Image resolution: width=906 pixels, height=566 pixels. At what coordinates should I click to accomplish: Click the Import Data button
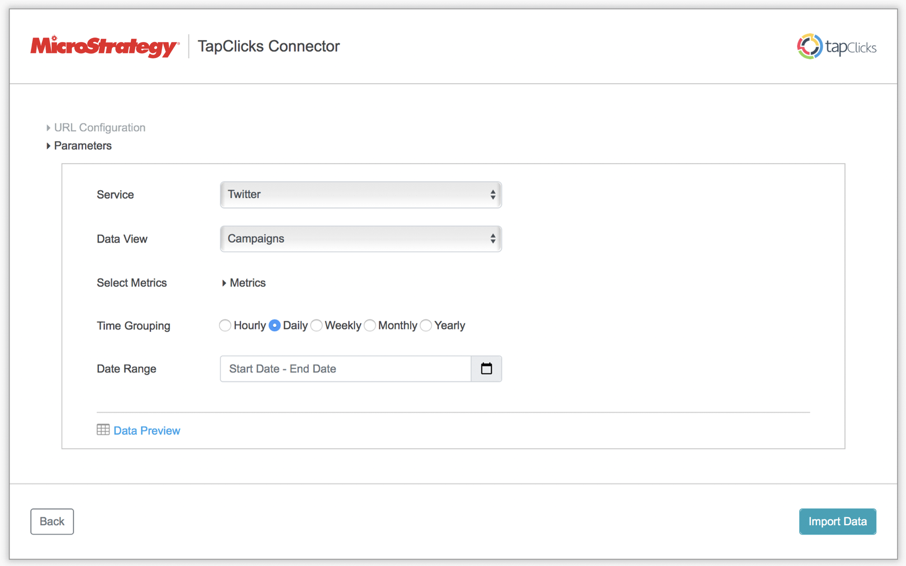(x=837, y=521)
